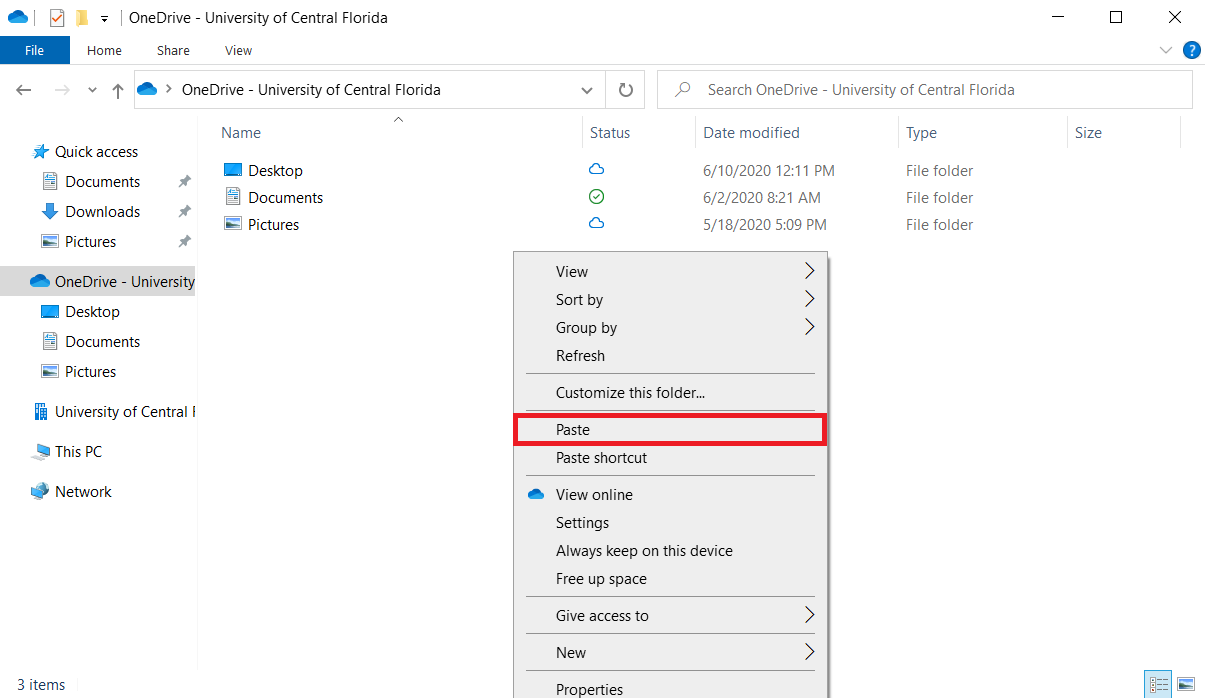The width and height of the screenshot is (1206, 698).
Task: Open the View submenu in the context menu
Action: [x=671, y=272]
